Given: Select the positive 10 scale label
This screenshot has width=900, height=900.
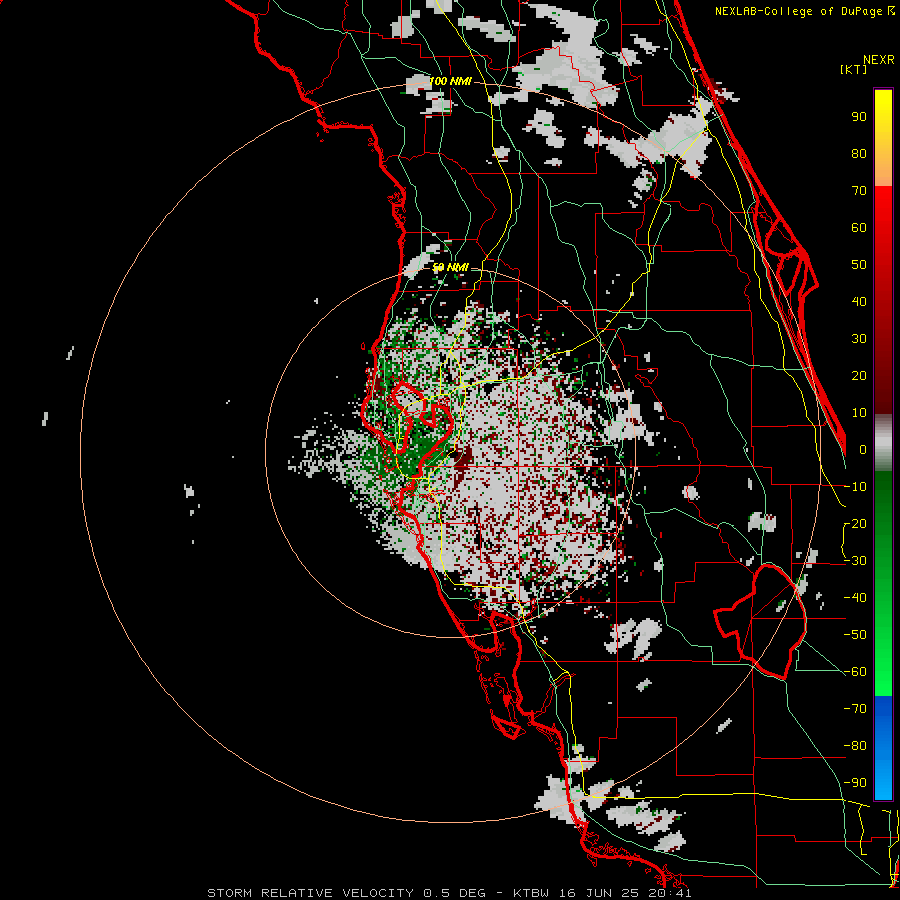Looking at the screenshot, I should tap(859, 413).
